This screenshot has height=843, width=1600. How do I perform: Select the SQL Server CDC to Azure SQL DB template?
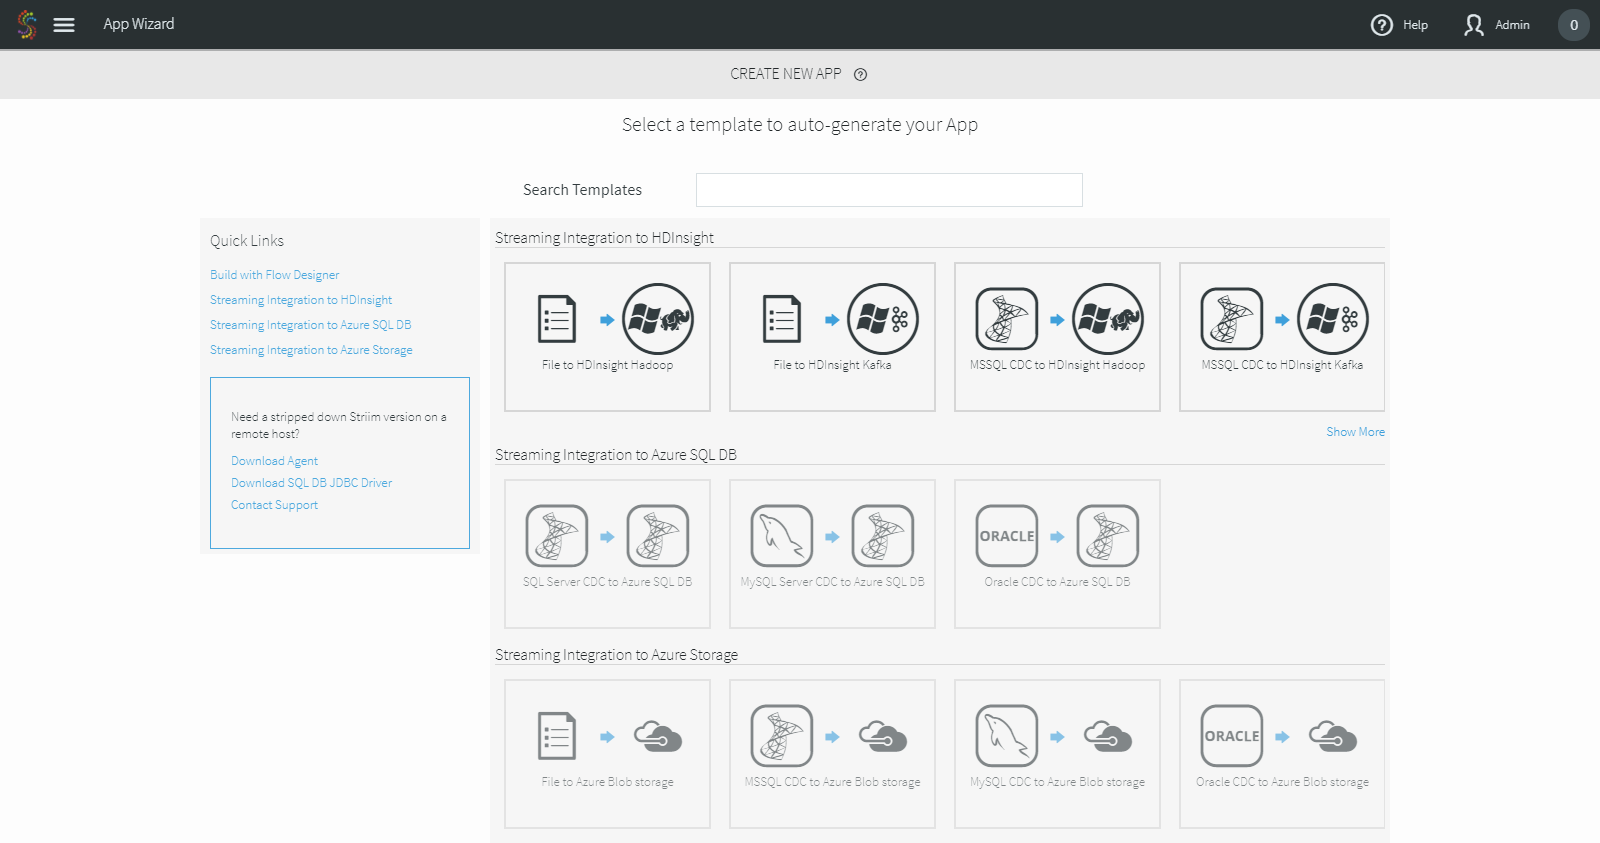pyautogui.click(x=607, y=554)
